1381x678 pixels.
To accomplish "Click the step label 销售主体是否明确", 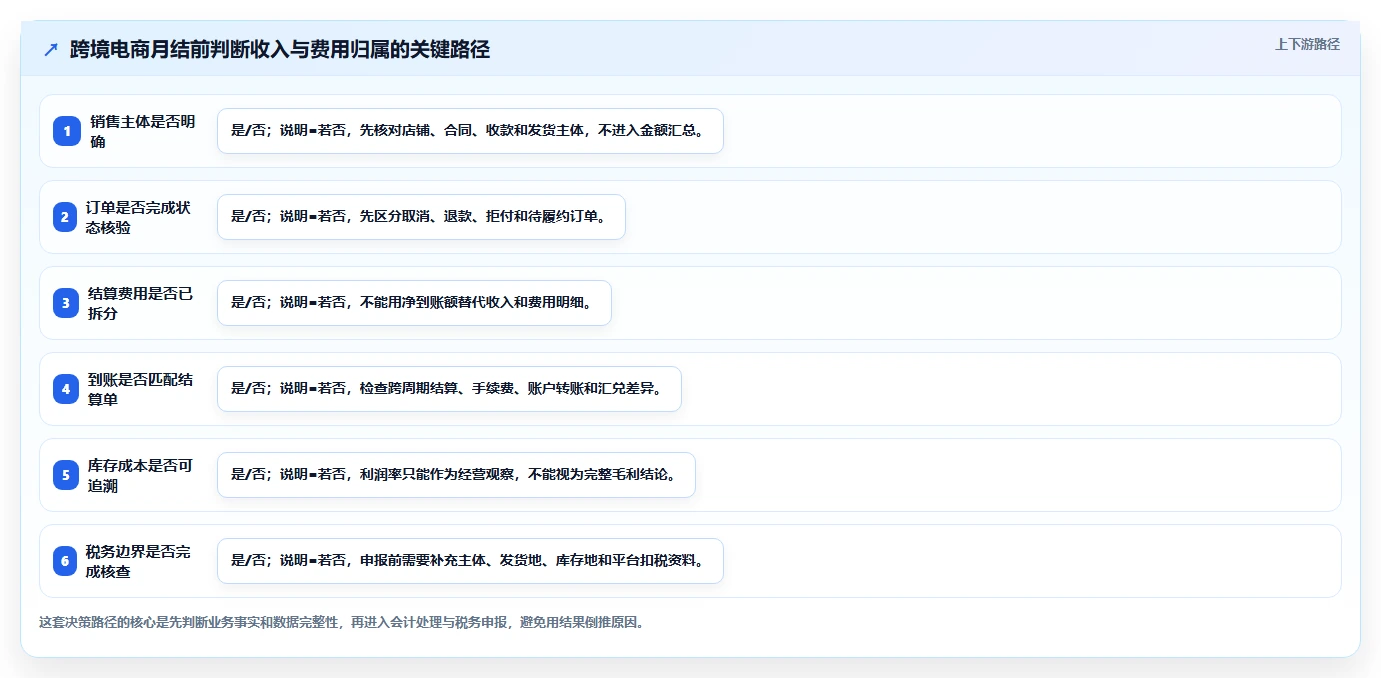I will point(142,131).
